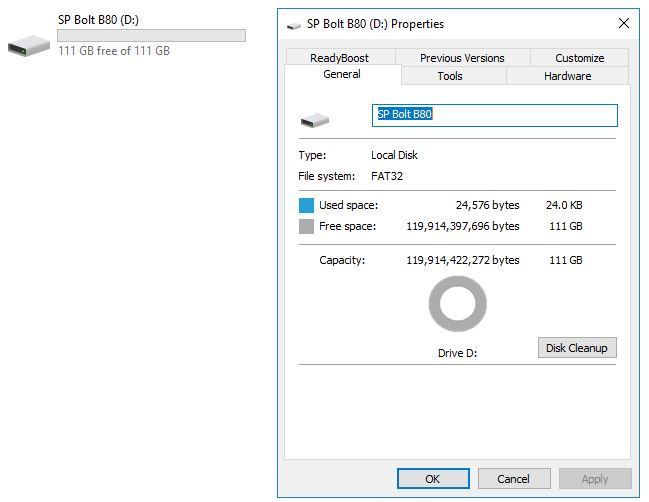The image size is (649, 502).
Task: Click Cancel to dismiss the dialog
Action: pyautogui.click(x=513, y=479)
